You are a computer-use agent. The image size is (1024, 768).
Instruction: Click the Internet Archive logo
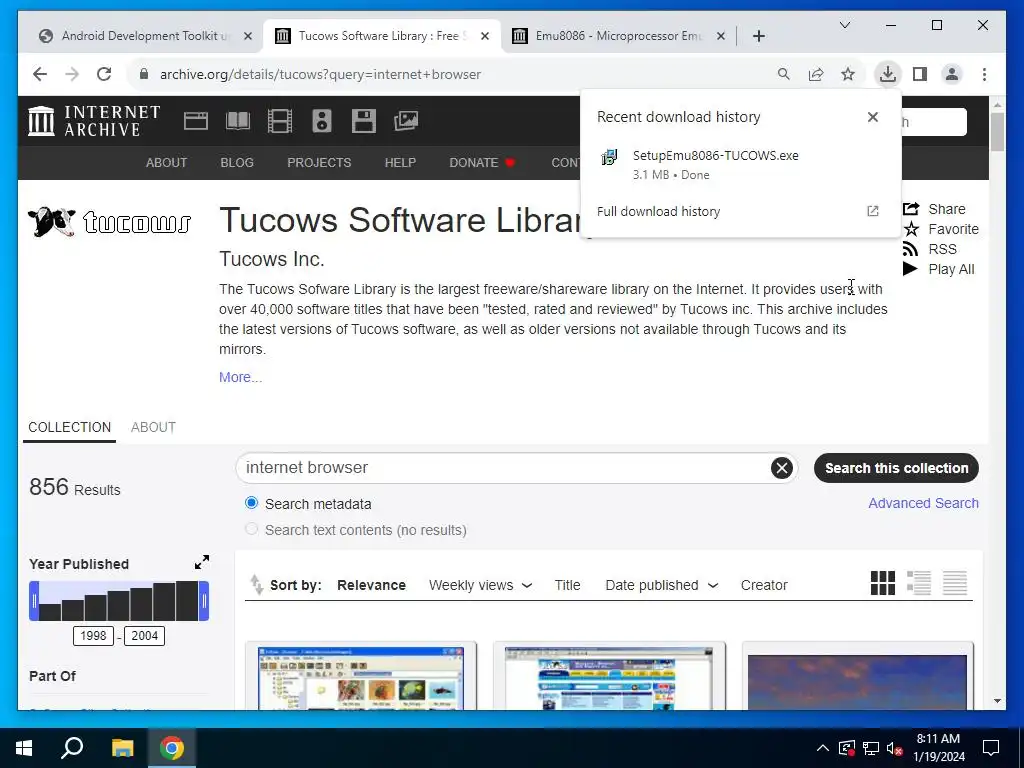coord(94,121)
